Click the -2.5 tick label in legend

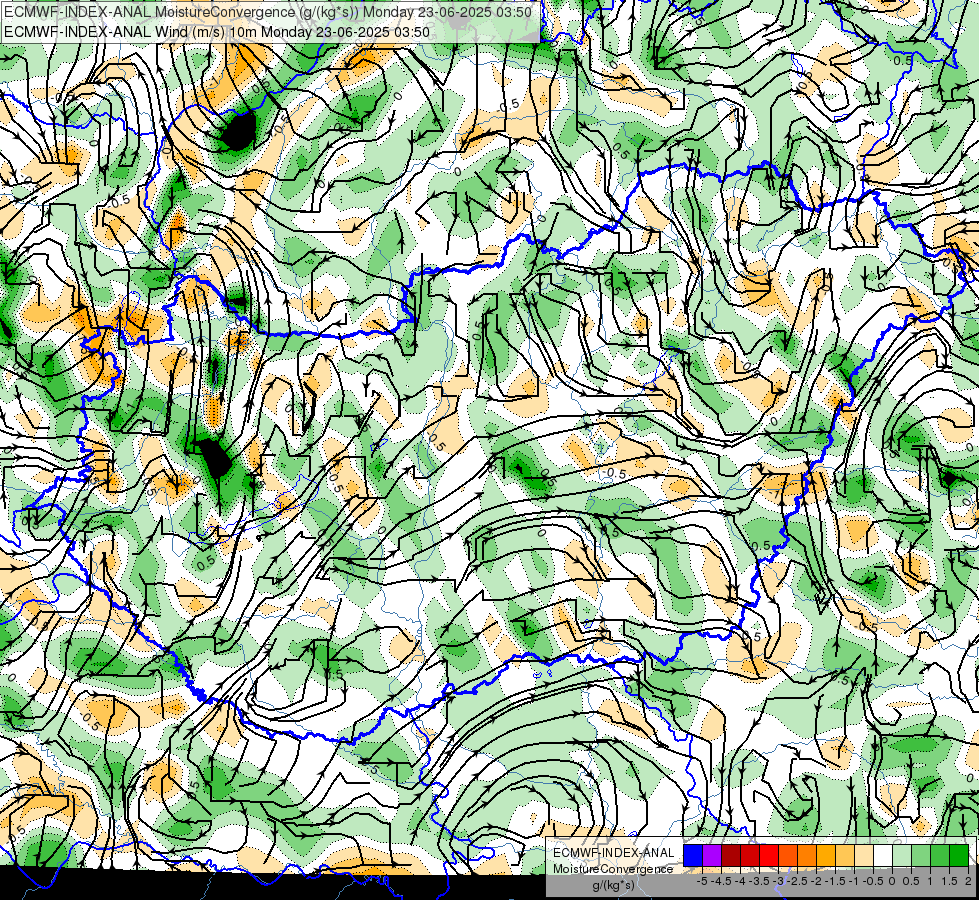tap(797, 881)
